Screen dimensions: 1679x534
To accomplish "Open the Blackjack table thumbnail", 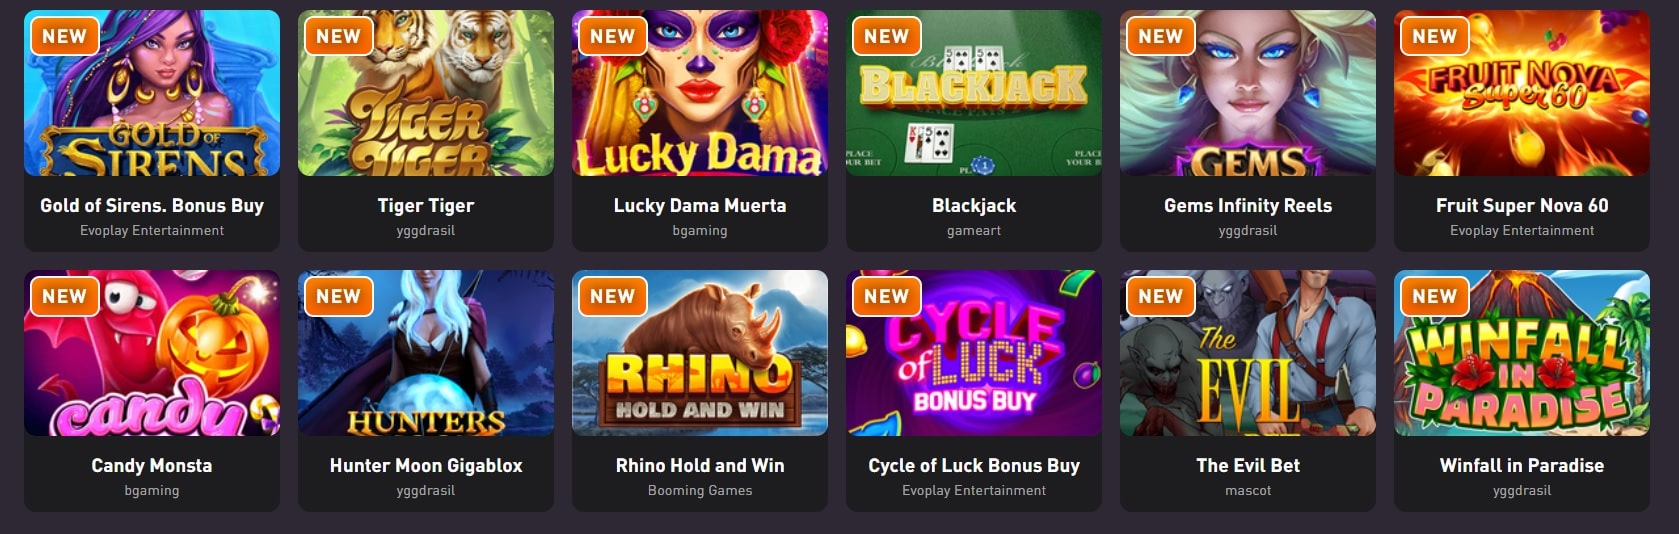I will [x=974, y=93].
